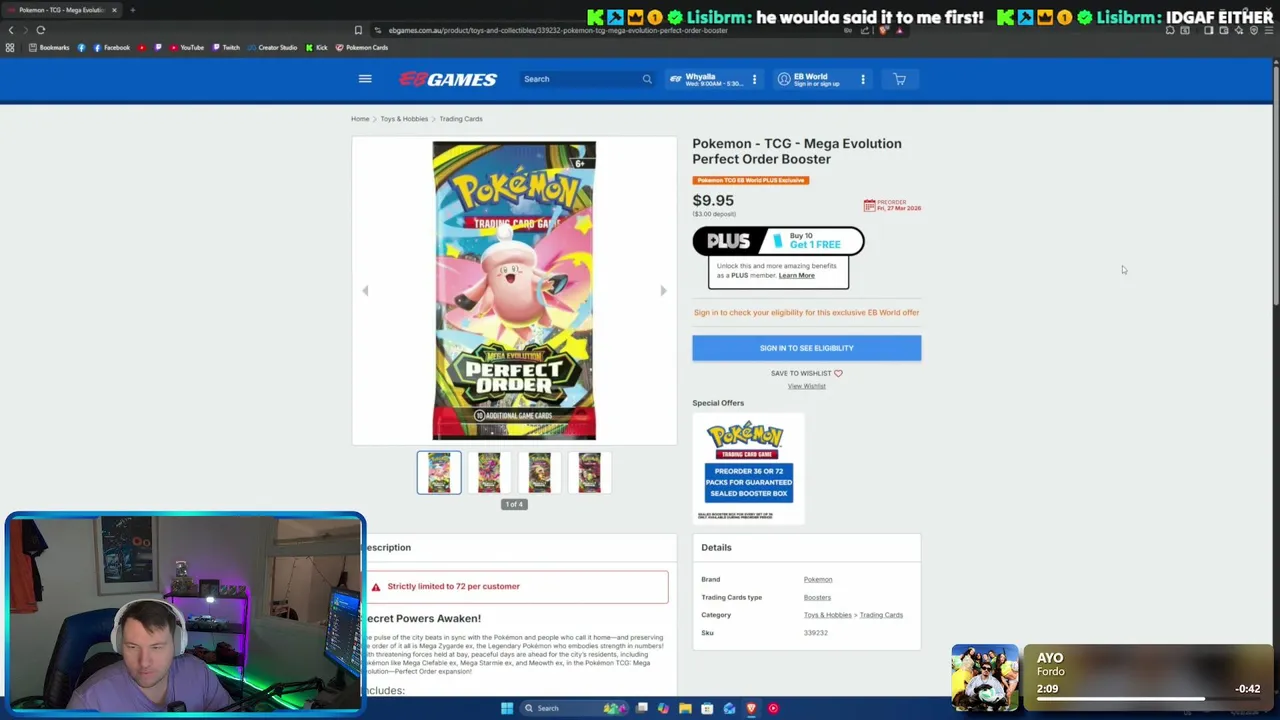Open YouTube Music app on taskbar
1280x720 pixels.
pos(773,708)
